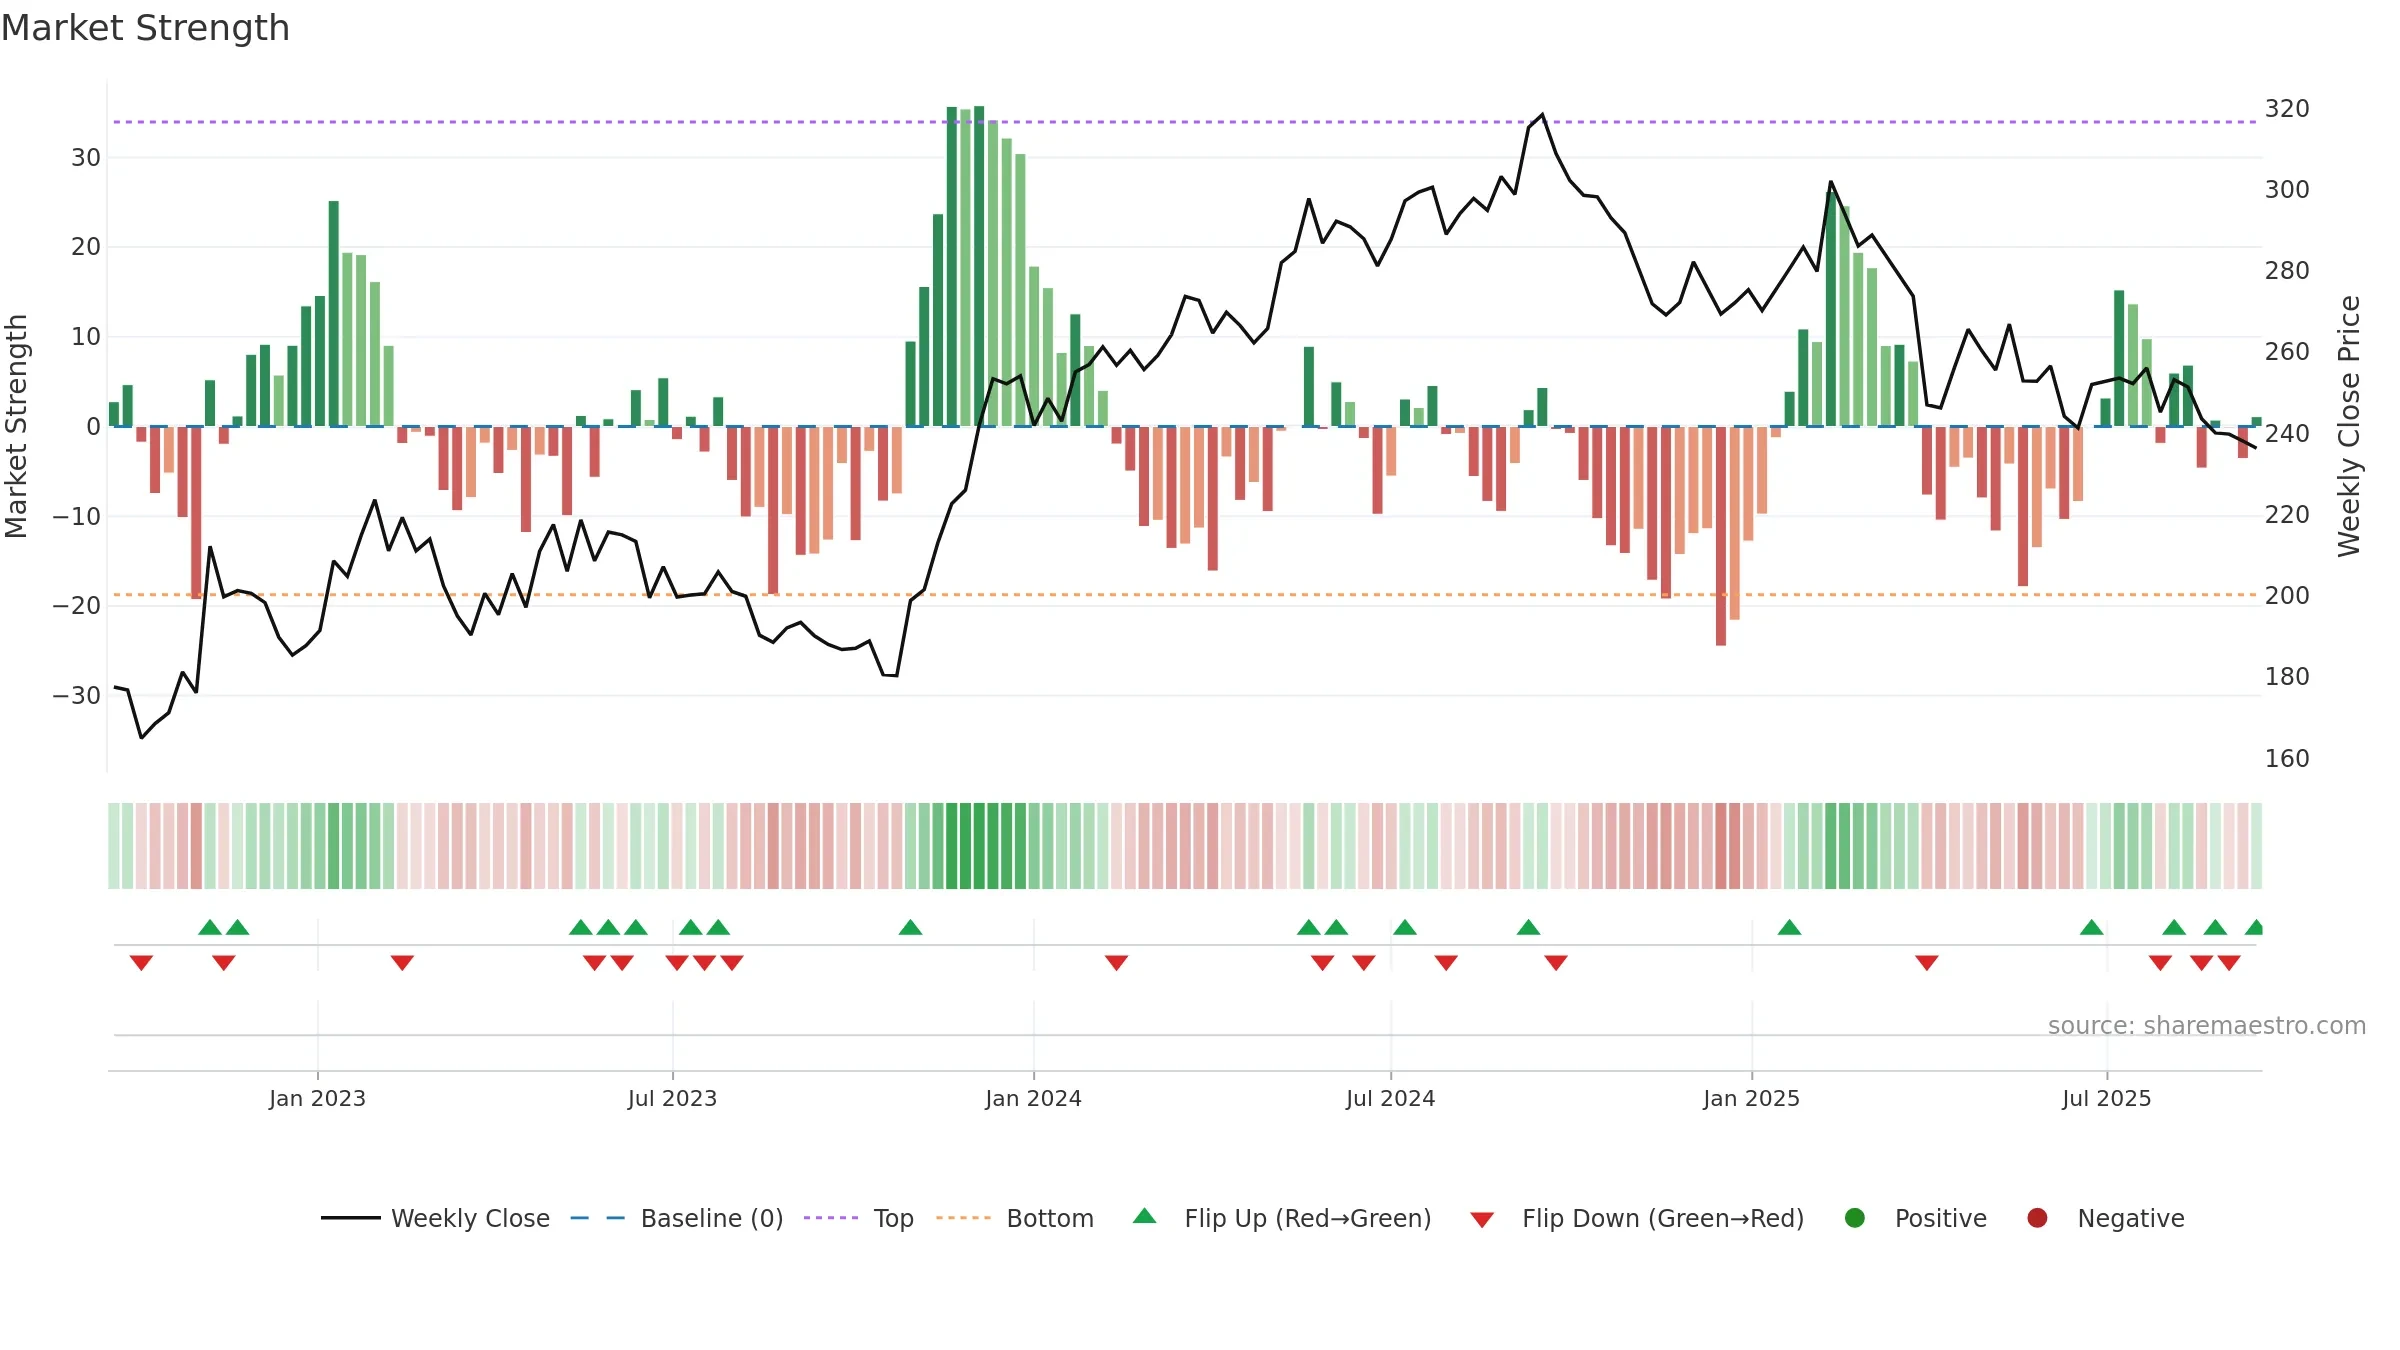Click the vertical Market Strength axis title
The image size is (2400, 1350).
coord(16,426)
